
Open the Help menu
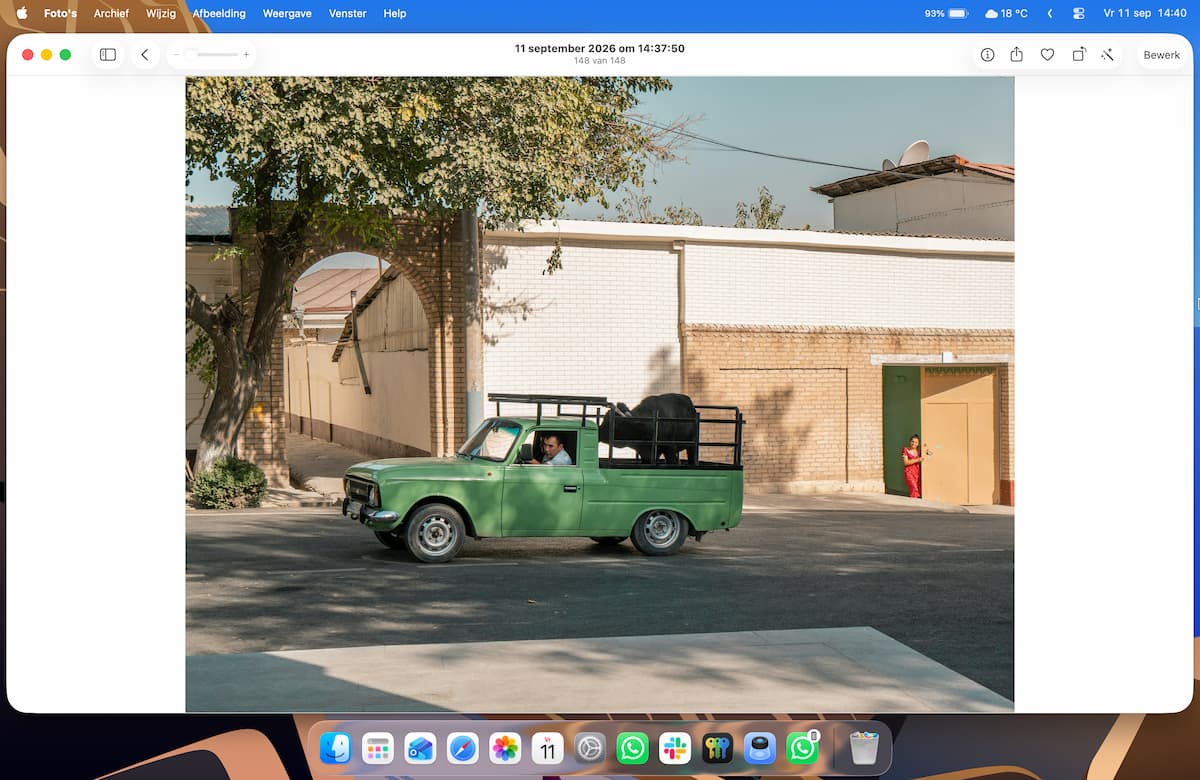pyautogui.click(x=395, y=13)
